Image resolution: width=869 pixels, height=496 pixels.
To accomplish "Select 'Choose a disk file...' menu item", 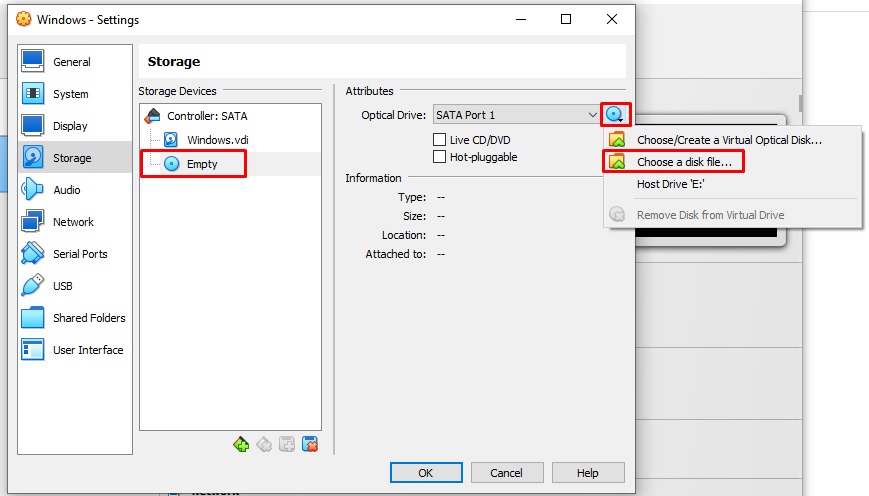I will [732, 162].
